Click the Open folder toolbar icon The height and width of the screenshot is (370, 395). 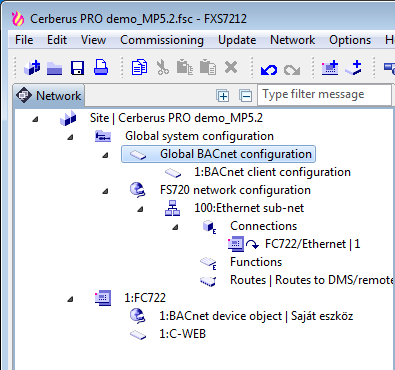[x=54, y=68]
